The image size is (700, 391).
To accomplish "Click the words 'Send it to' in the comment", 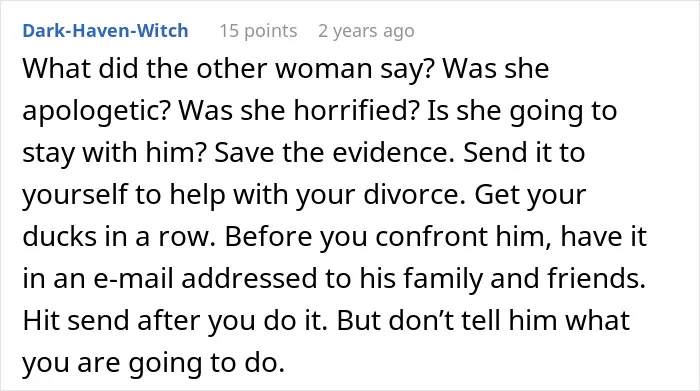I will tap(524, 153).
